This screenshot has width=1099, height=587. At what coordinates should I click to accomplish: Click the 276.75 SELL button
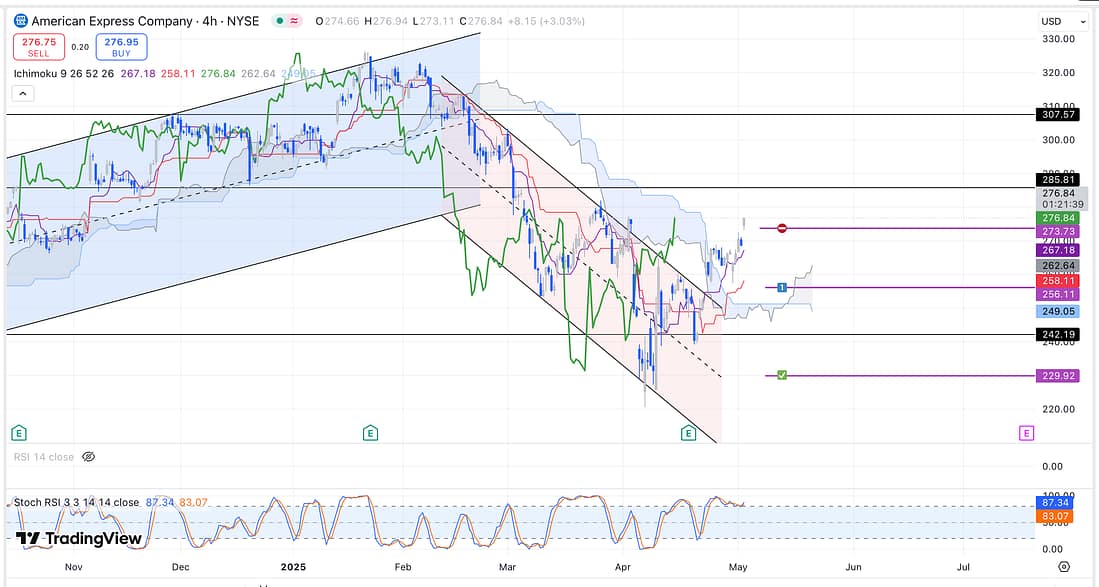click(x=39, y=47)
